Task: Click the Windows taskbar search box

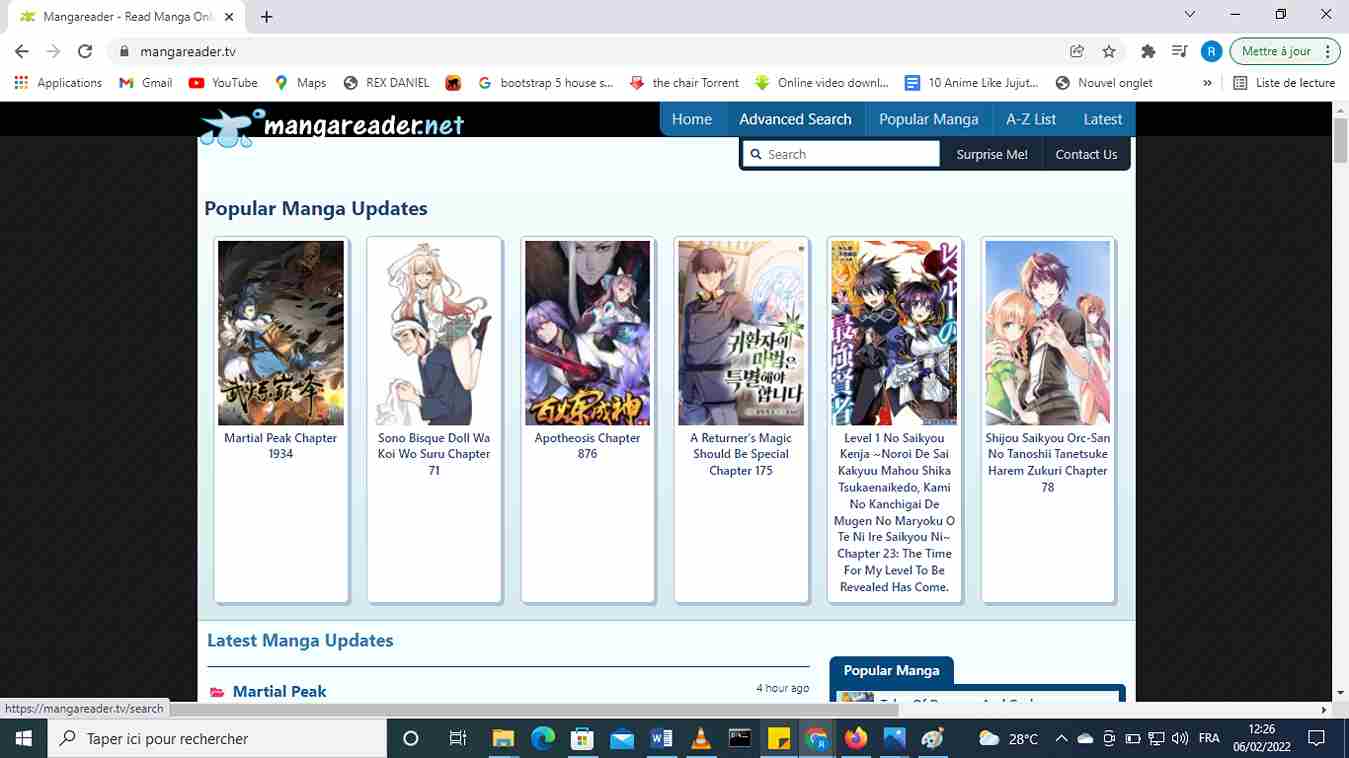Action: [x=216, y=739]
